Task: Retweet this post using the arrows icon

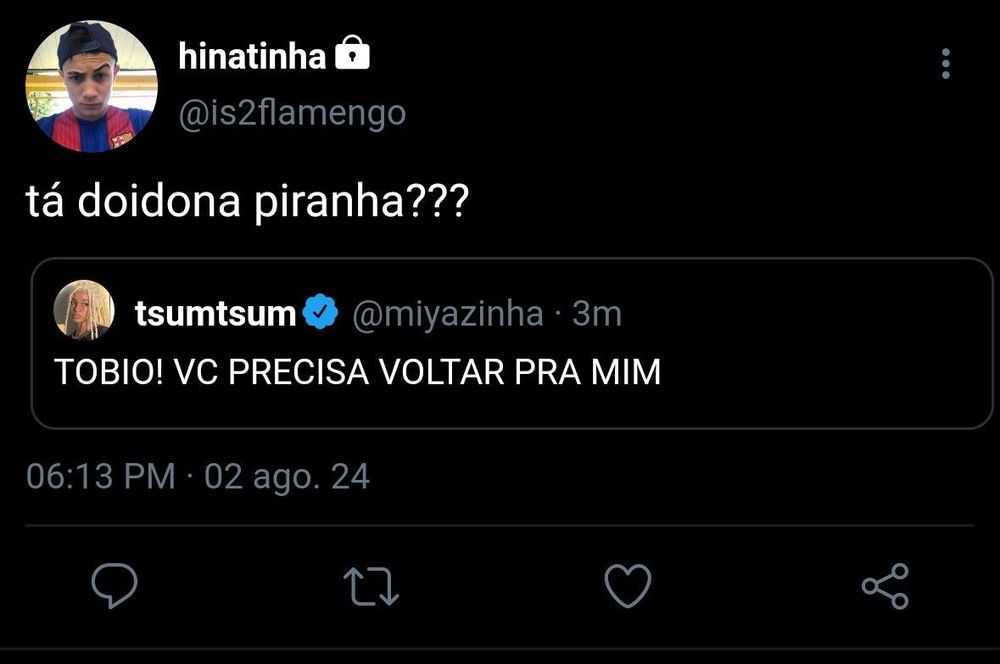Action: [x=371, y=586]
